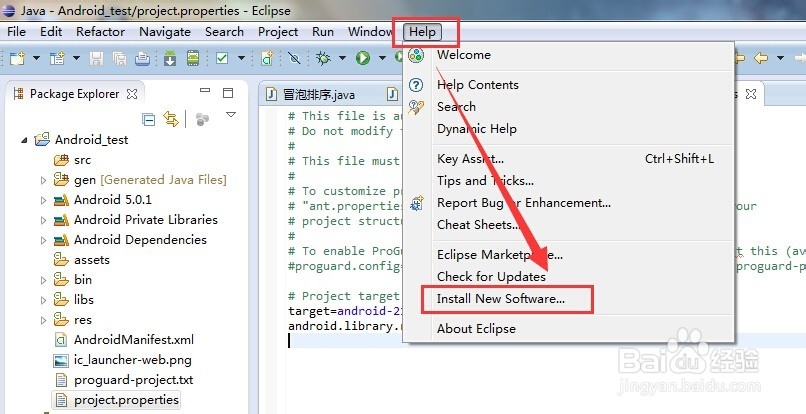Viewport: 806px width, 414px height.
Task: Click the Save toolbar icon
Action: (96, 58)
